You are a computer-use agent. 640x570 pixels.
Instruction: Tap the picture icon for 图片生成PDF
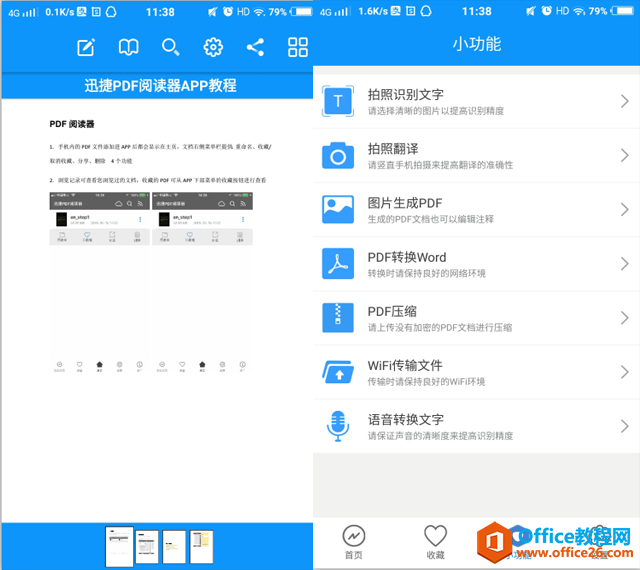pos(338,209)
